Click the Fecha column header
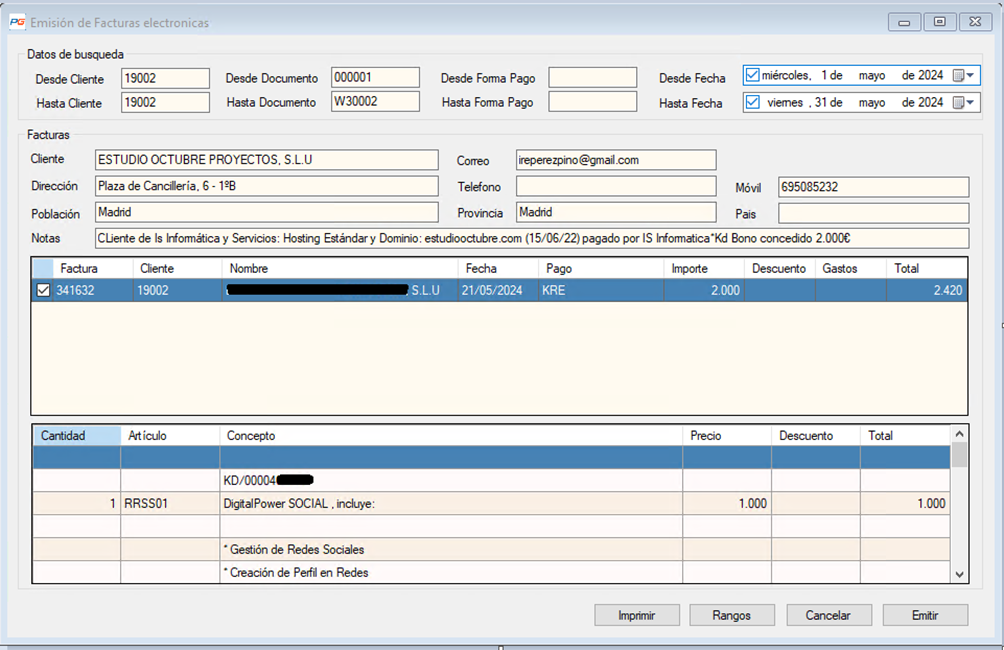Screen dimensions: 1004x650 498,268
